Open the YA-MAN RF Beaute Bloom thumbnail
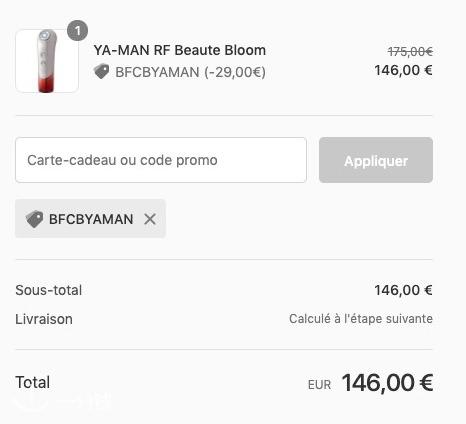The width and height of the screenshot is (466, 424). 47,61
